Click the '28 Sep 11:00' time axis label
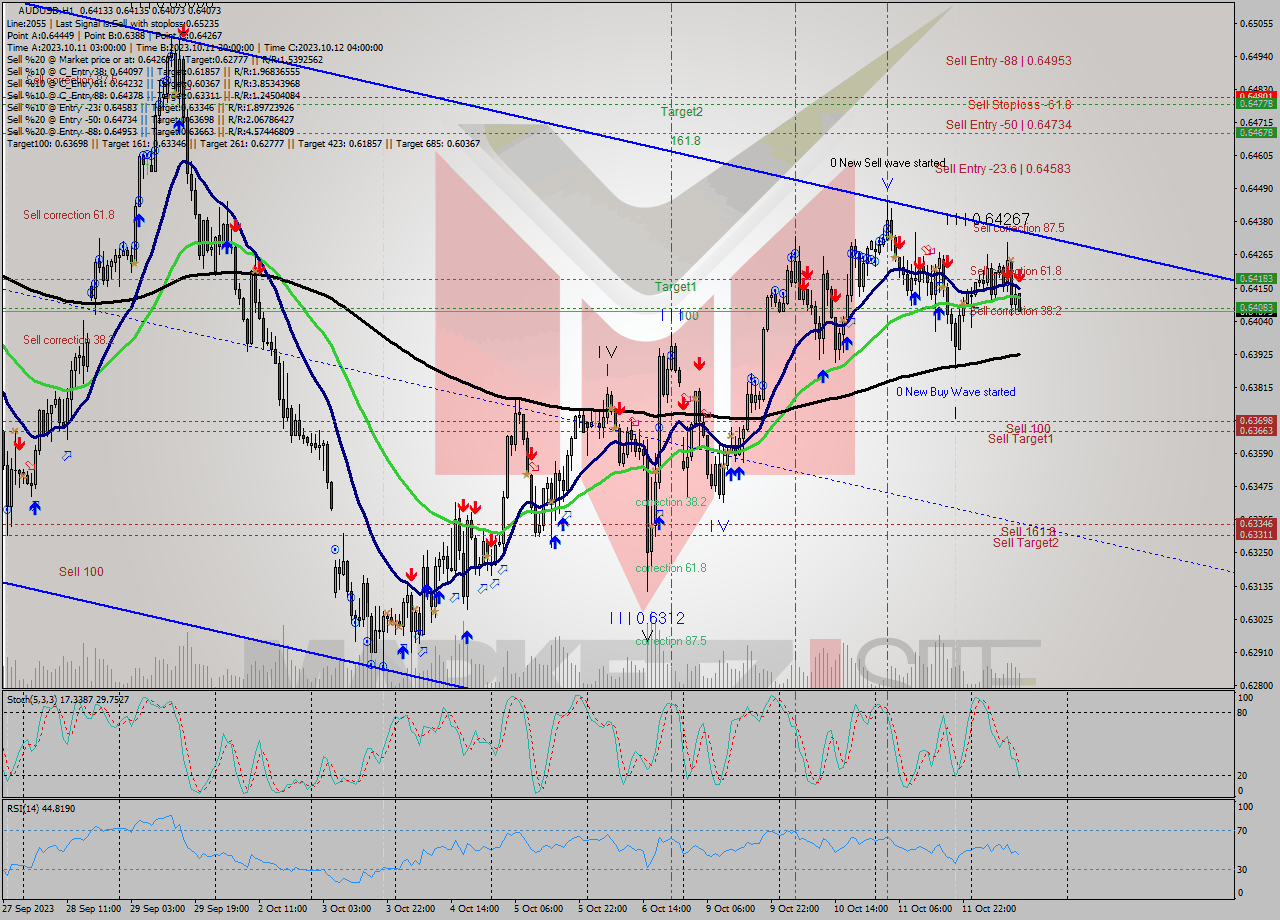Image resolution: width=1280 pixels, height=920 pixels. 93,909
